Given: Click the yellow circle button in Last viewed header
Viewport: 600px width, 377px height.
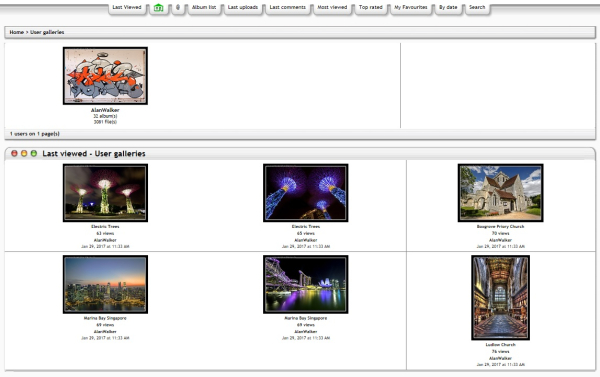Looking at the screenshot, I should [x=24, y=153].
